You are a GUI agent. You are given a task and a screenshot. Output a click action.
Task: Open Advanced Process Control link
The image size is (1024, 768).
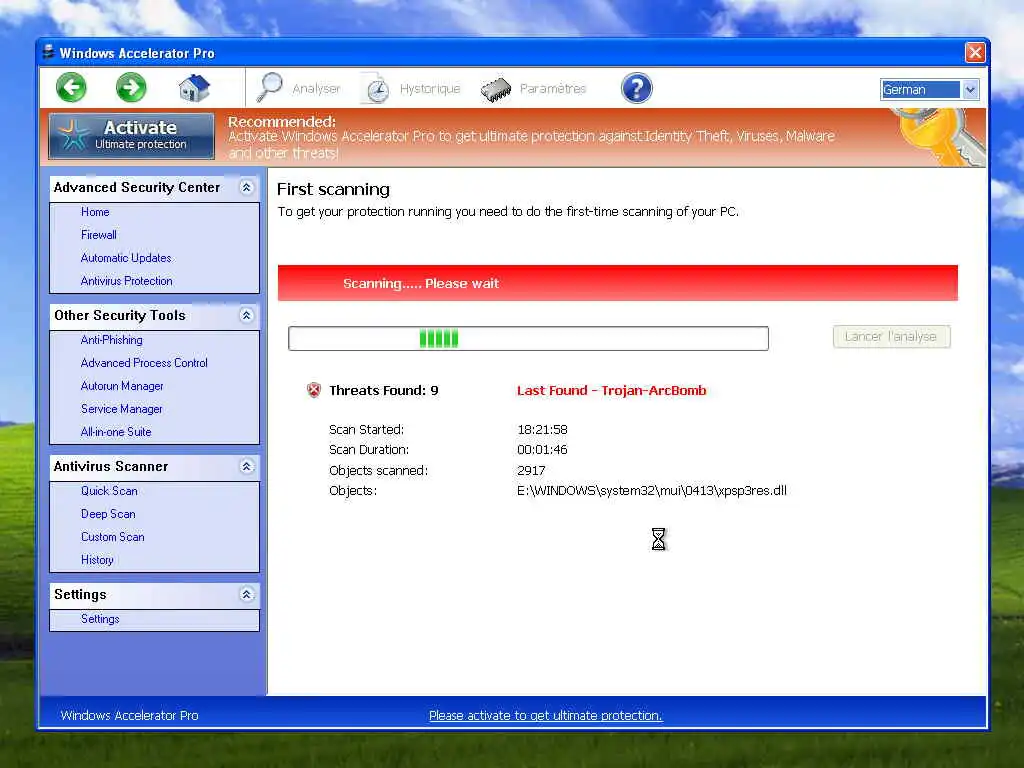coord(144,363)
